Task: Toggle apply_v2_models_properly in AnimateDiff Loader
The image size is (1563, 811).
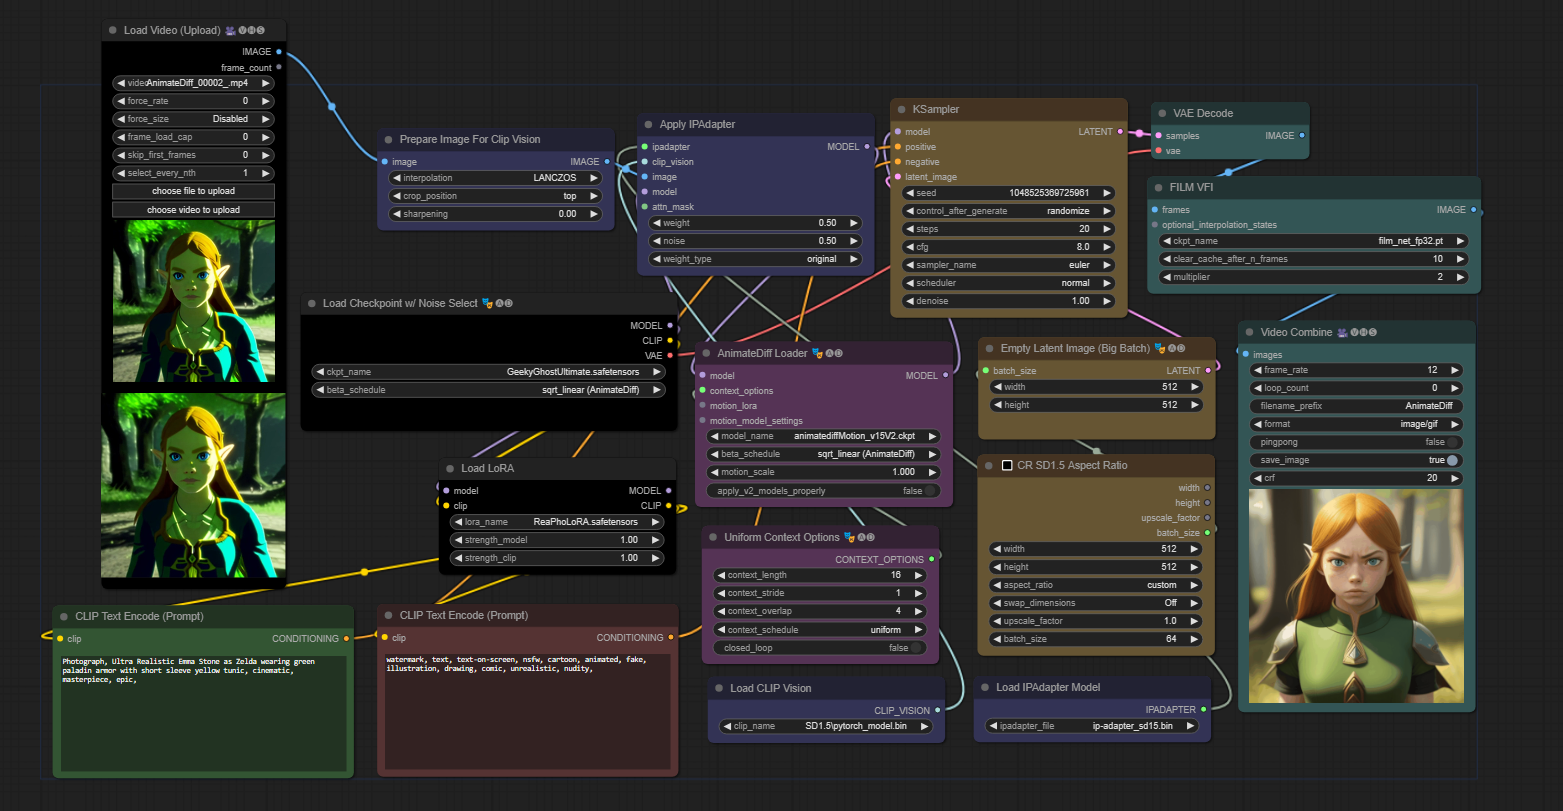Action: [930, 491]
